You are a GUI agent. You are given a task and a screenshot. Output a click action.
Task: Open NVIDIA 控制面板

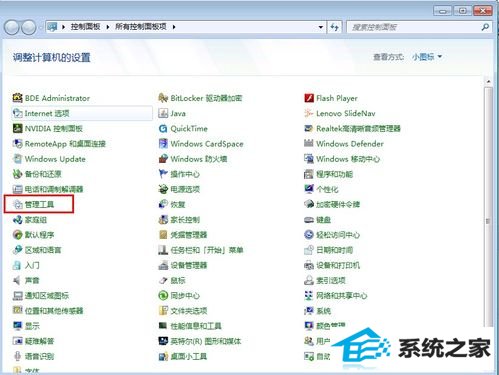click(x=48, y=128)
